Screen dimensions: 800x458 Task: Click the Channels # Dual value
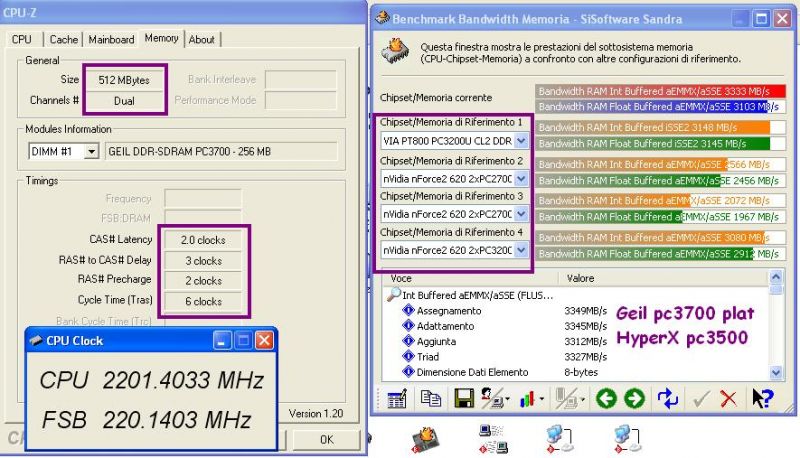click(124, 101)
